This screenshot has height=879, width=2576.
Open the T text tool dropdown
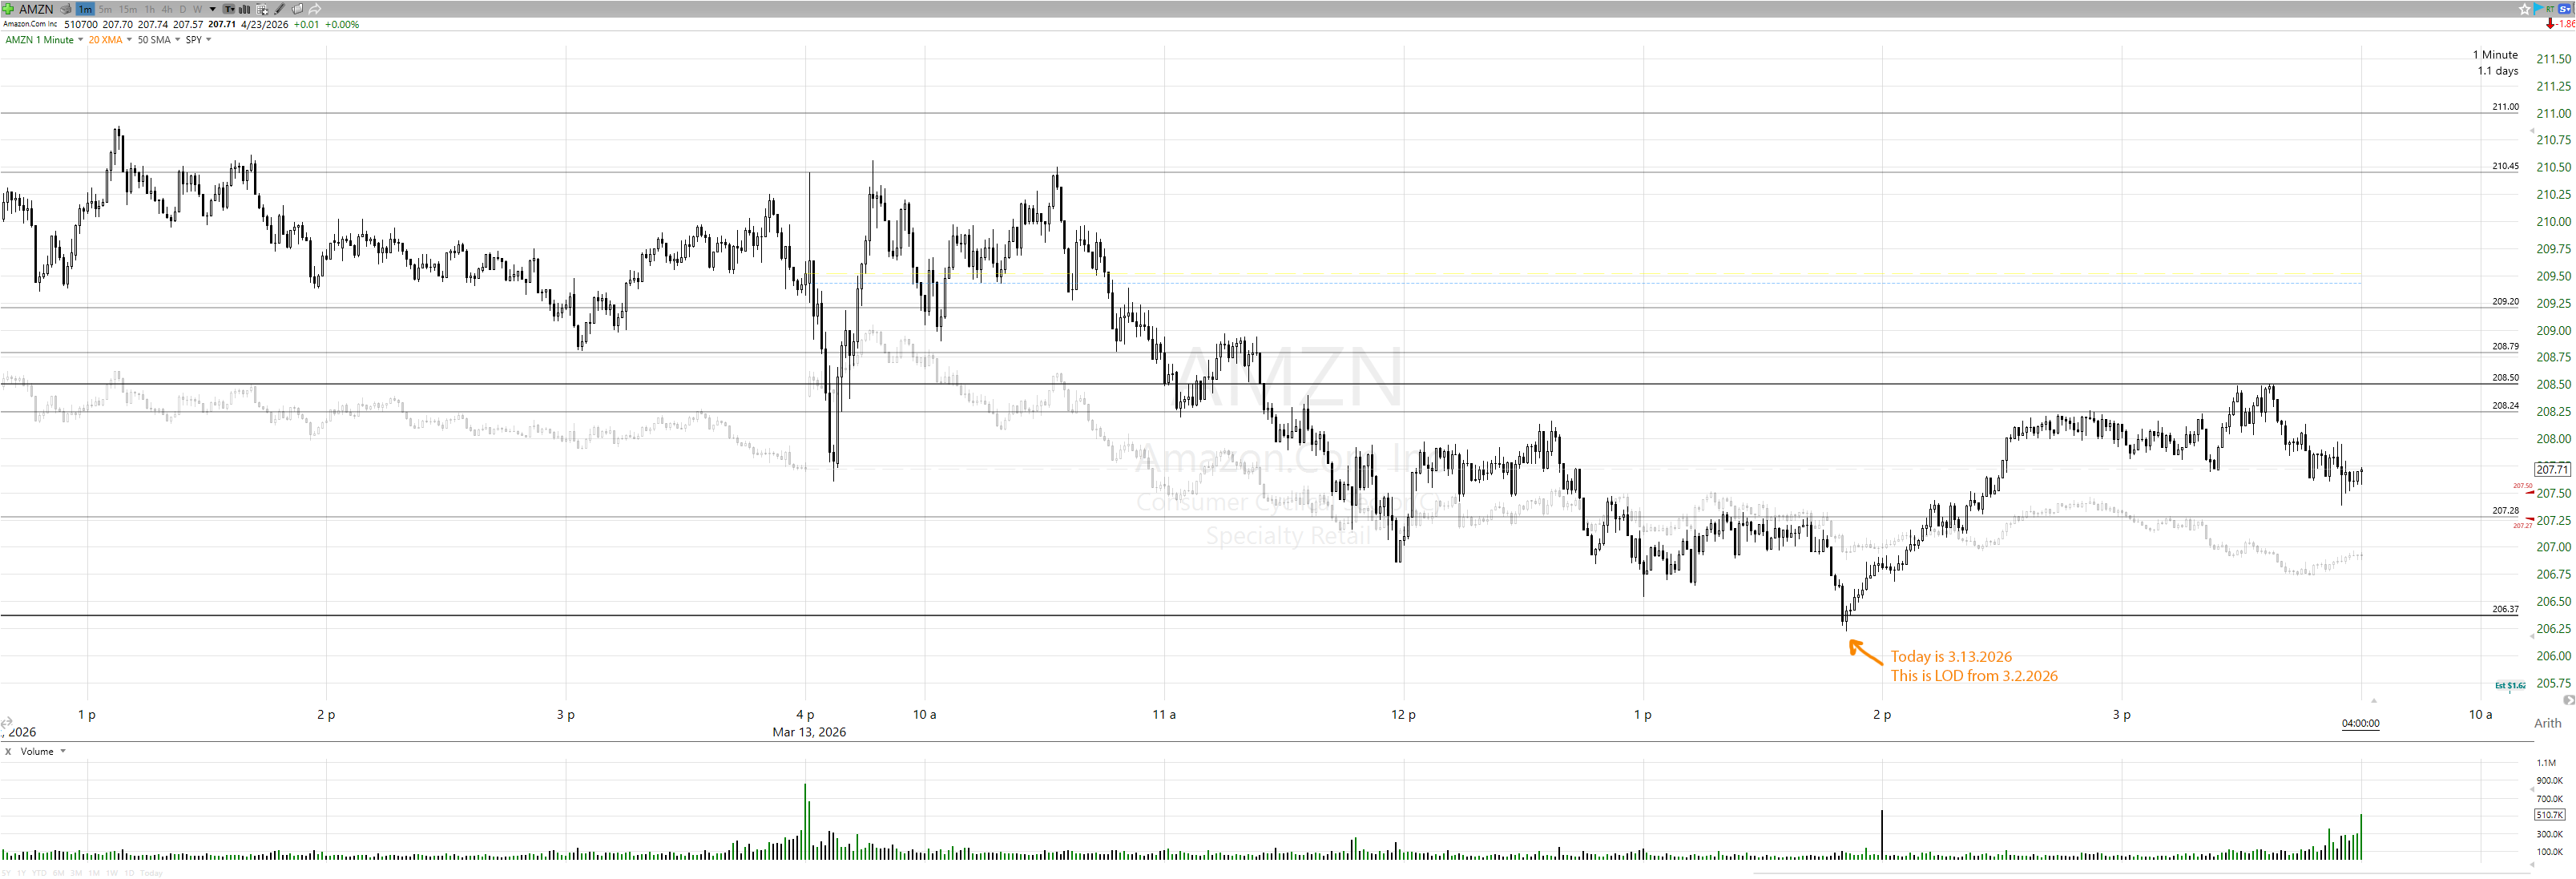[x=229, y=9]
